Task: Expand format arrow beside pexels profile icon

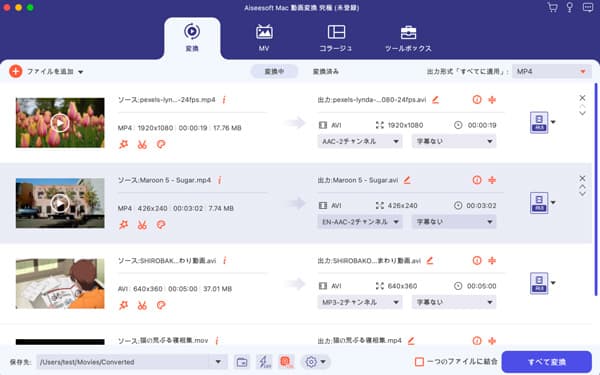Action: [553, 122]
